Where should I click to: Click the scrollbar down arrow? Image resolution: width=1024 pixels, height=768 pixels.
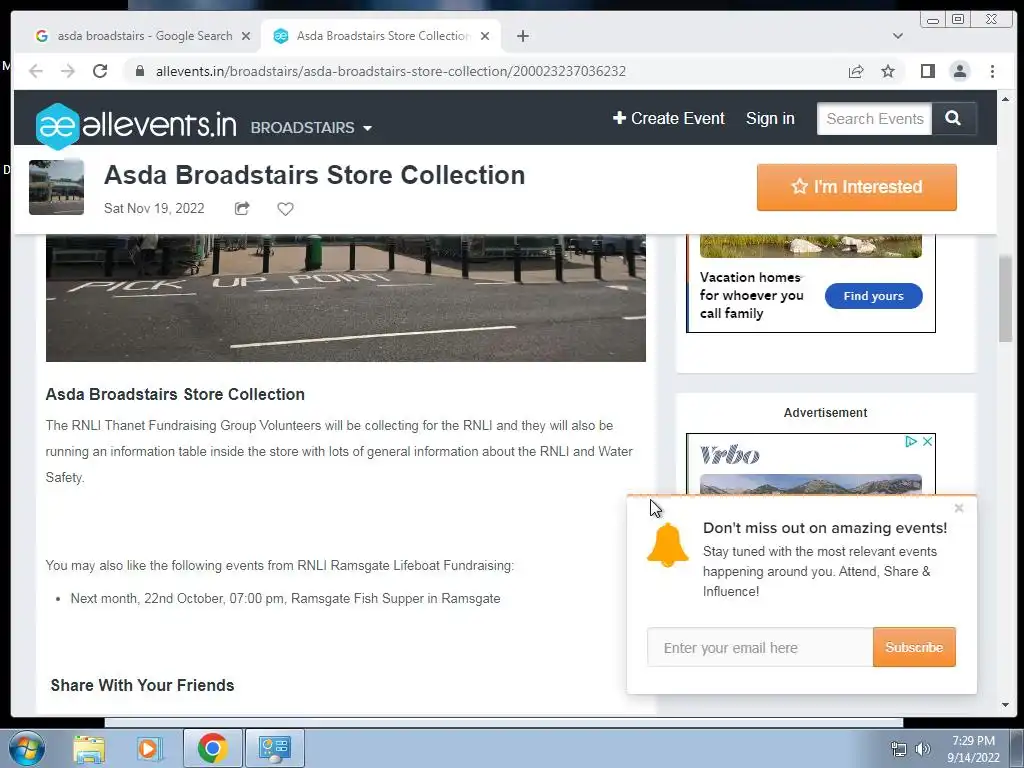click(x=1005, y=705)
